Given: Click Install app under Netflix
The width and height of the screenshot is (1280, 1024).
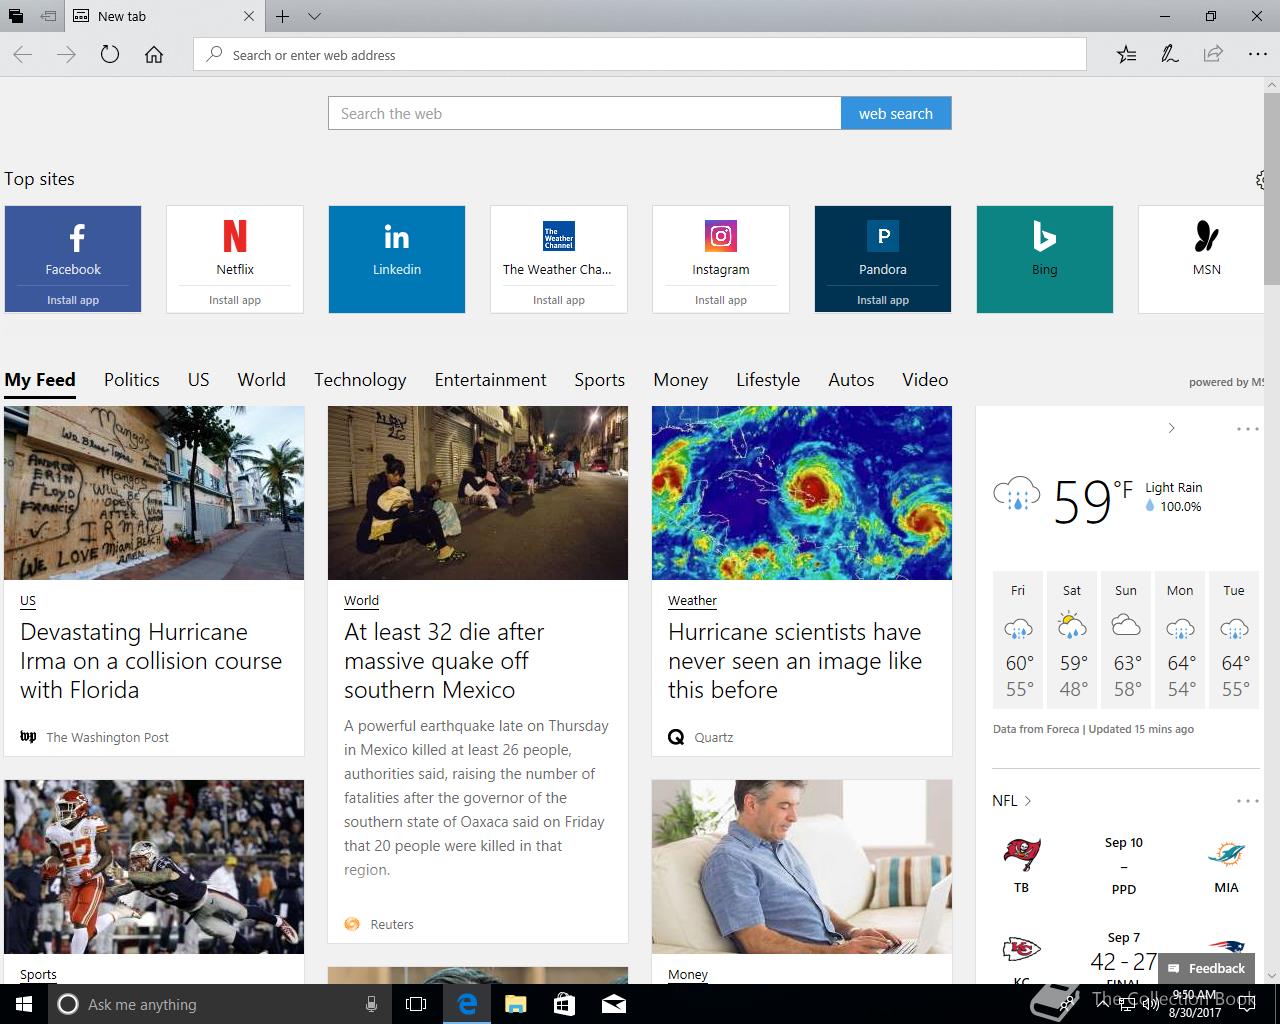Looking at the screenshot, I should click(235, 300).
